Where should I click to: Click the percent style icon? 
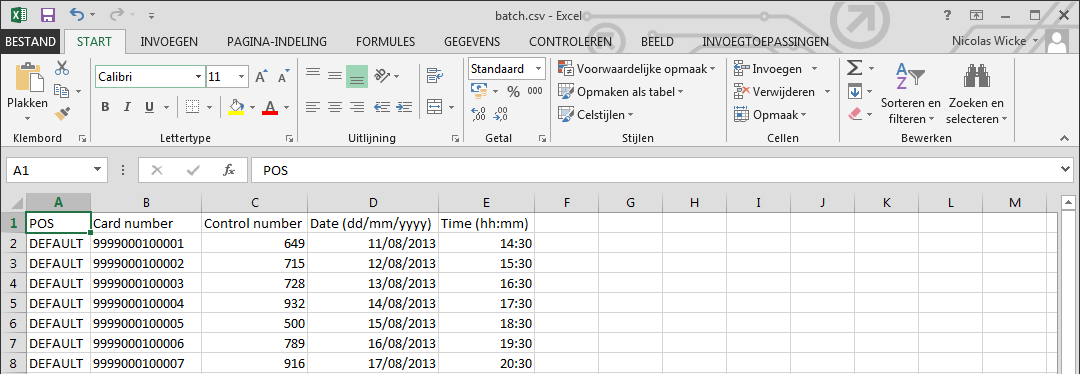click(513, 91)
